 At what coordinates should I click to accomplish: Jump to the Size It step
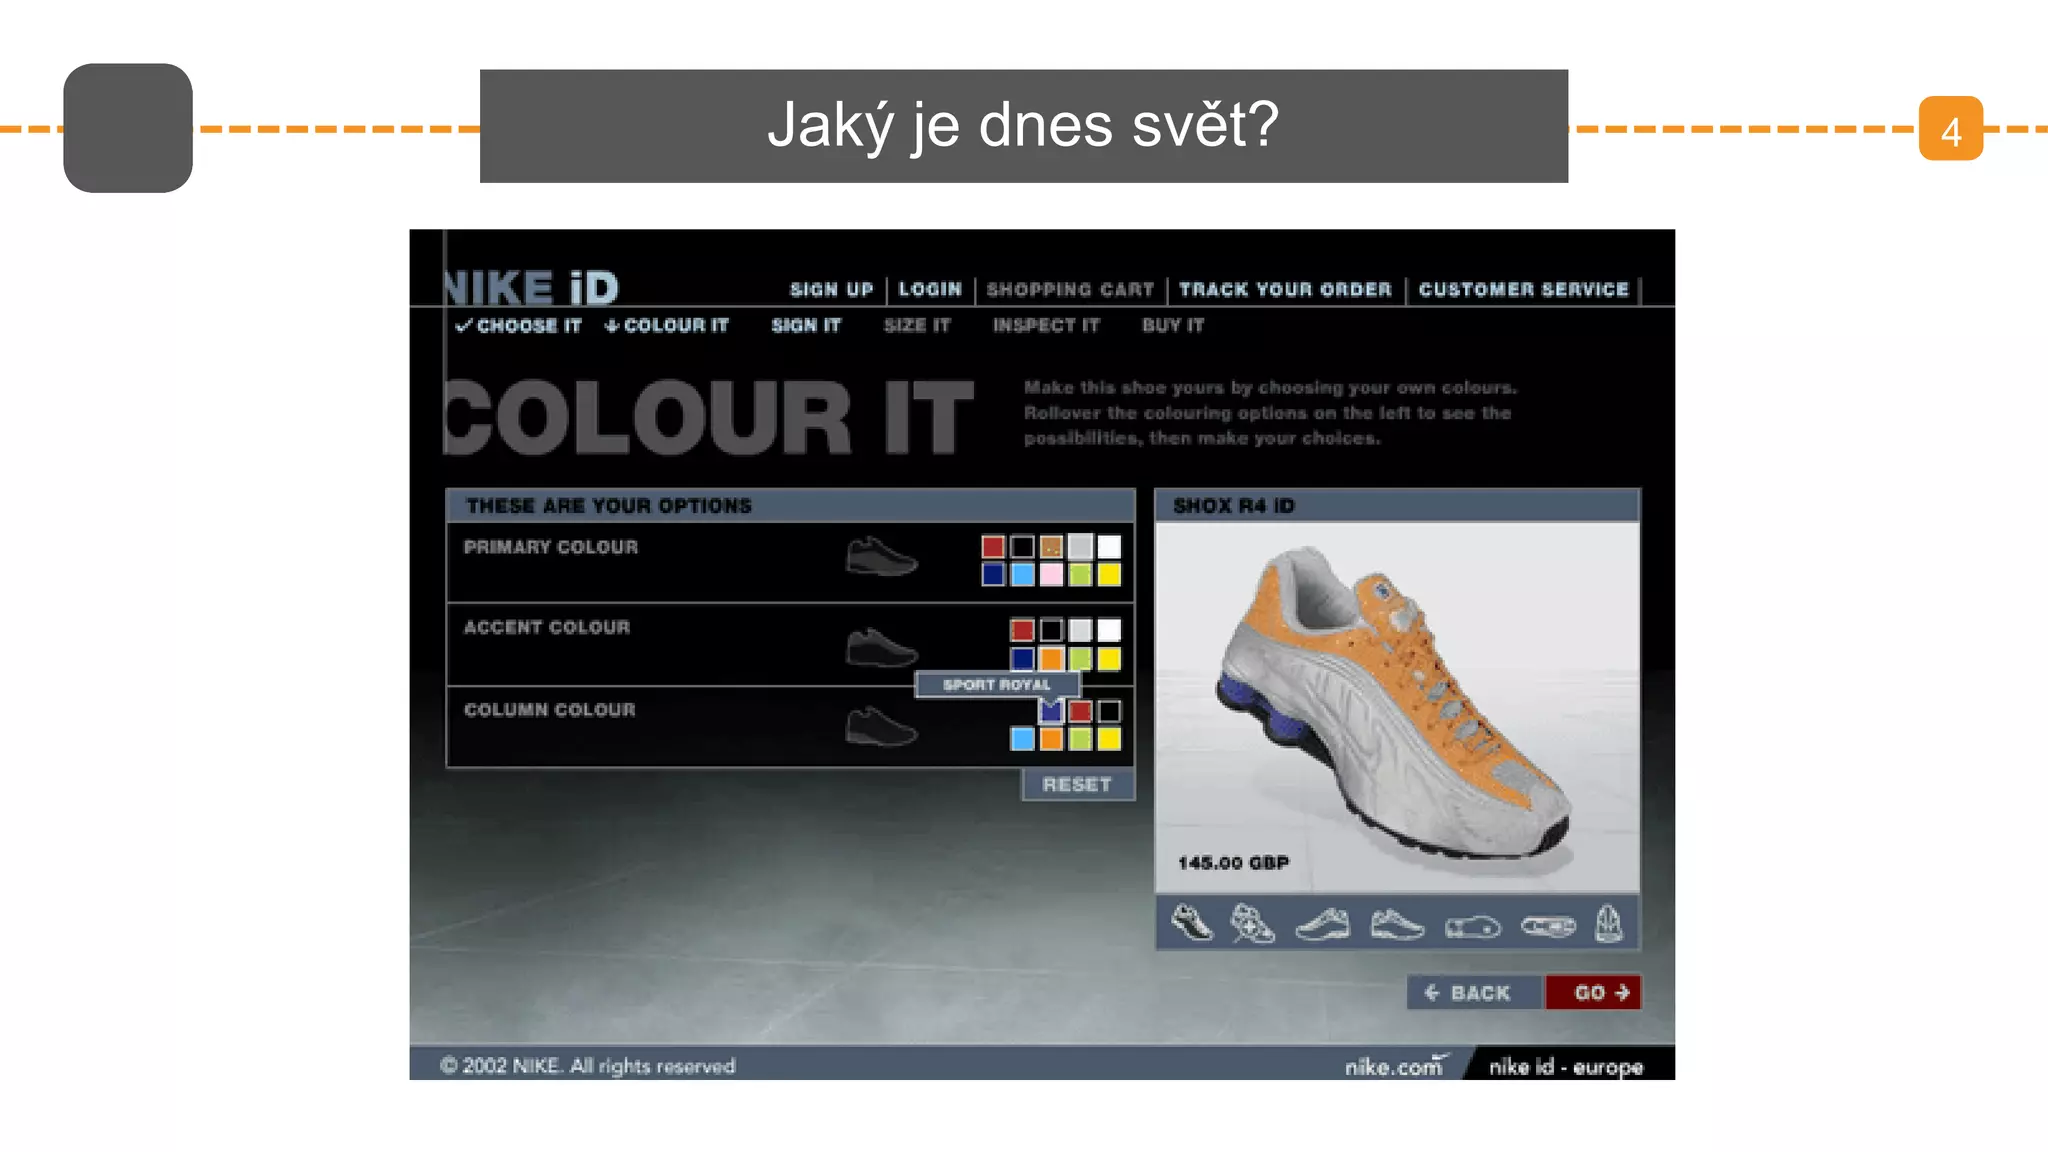pyautogui.click(x=917, y=325)
